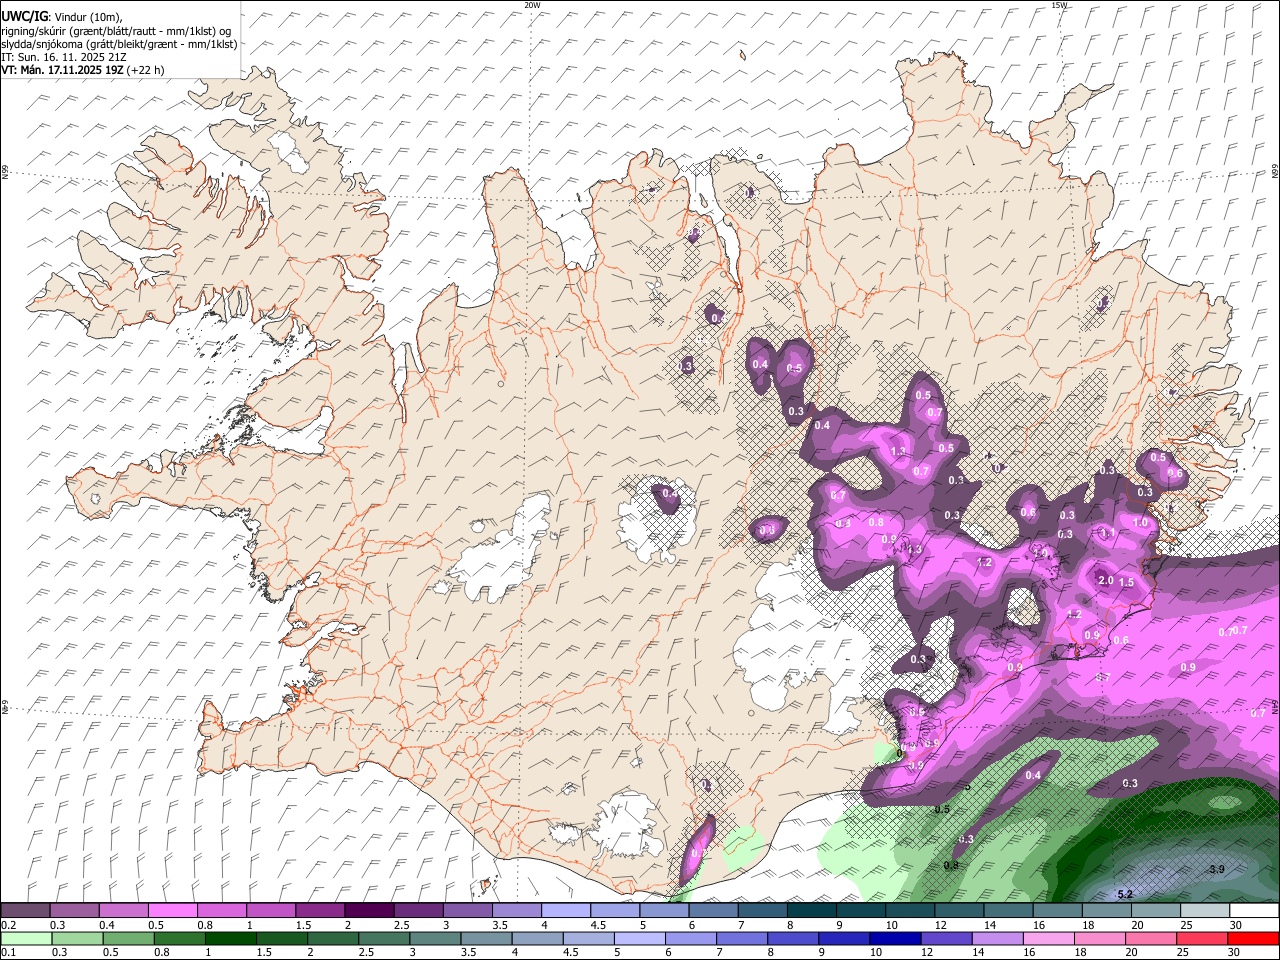Click the "3.9" rainfall value over the sea
1280x960 pixels.
click(1216, 869)
